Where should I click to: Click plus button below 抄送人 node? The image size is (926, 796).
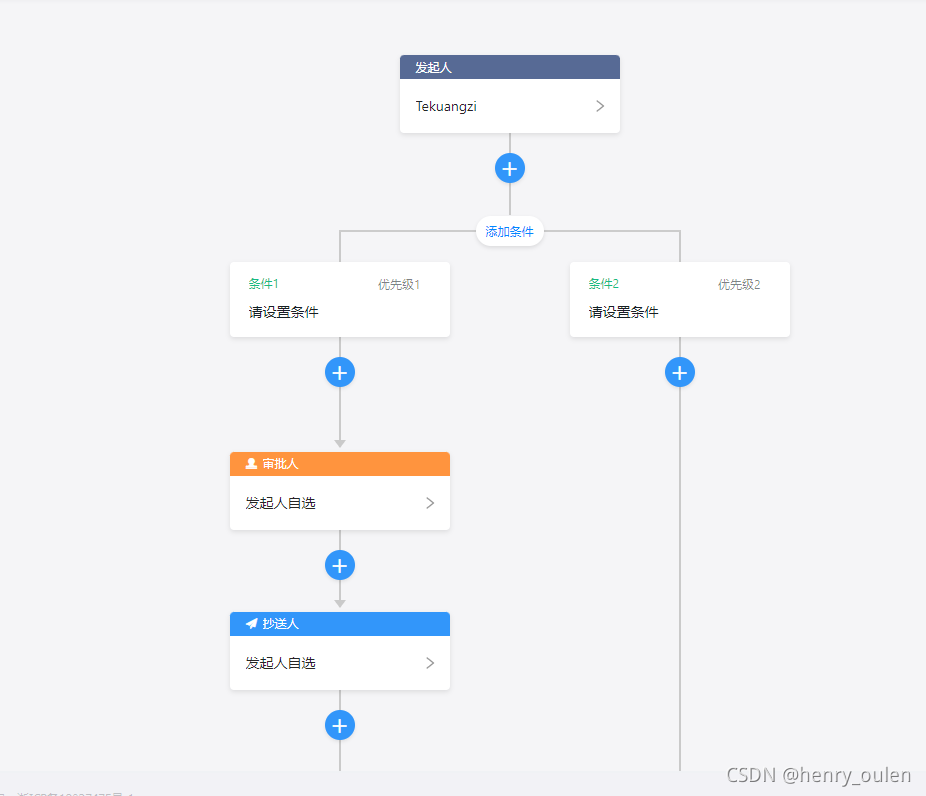point(340,725)
